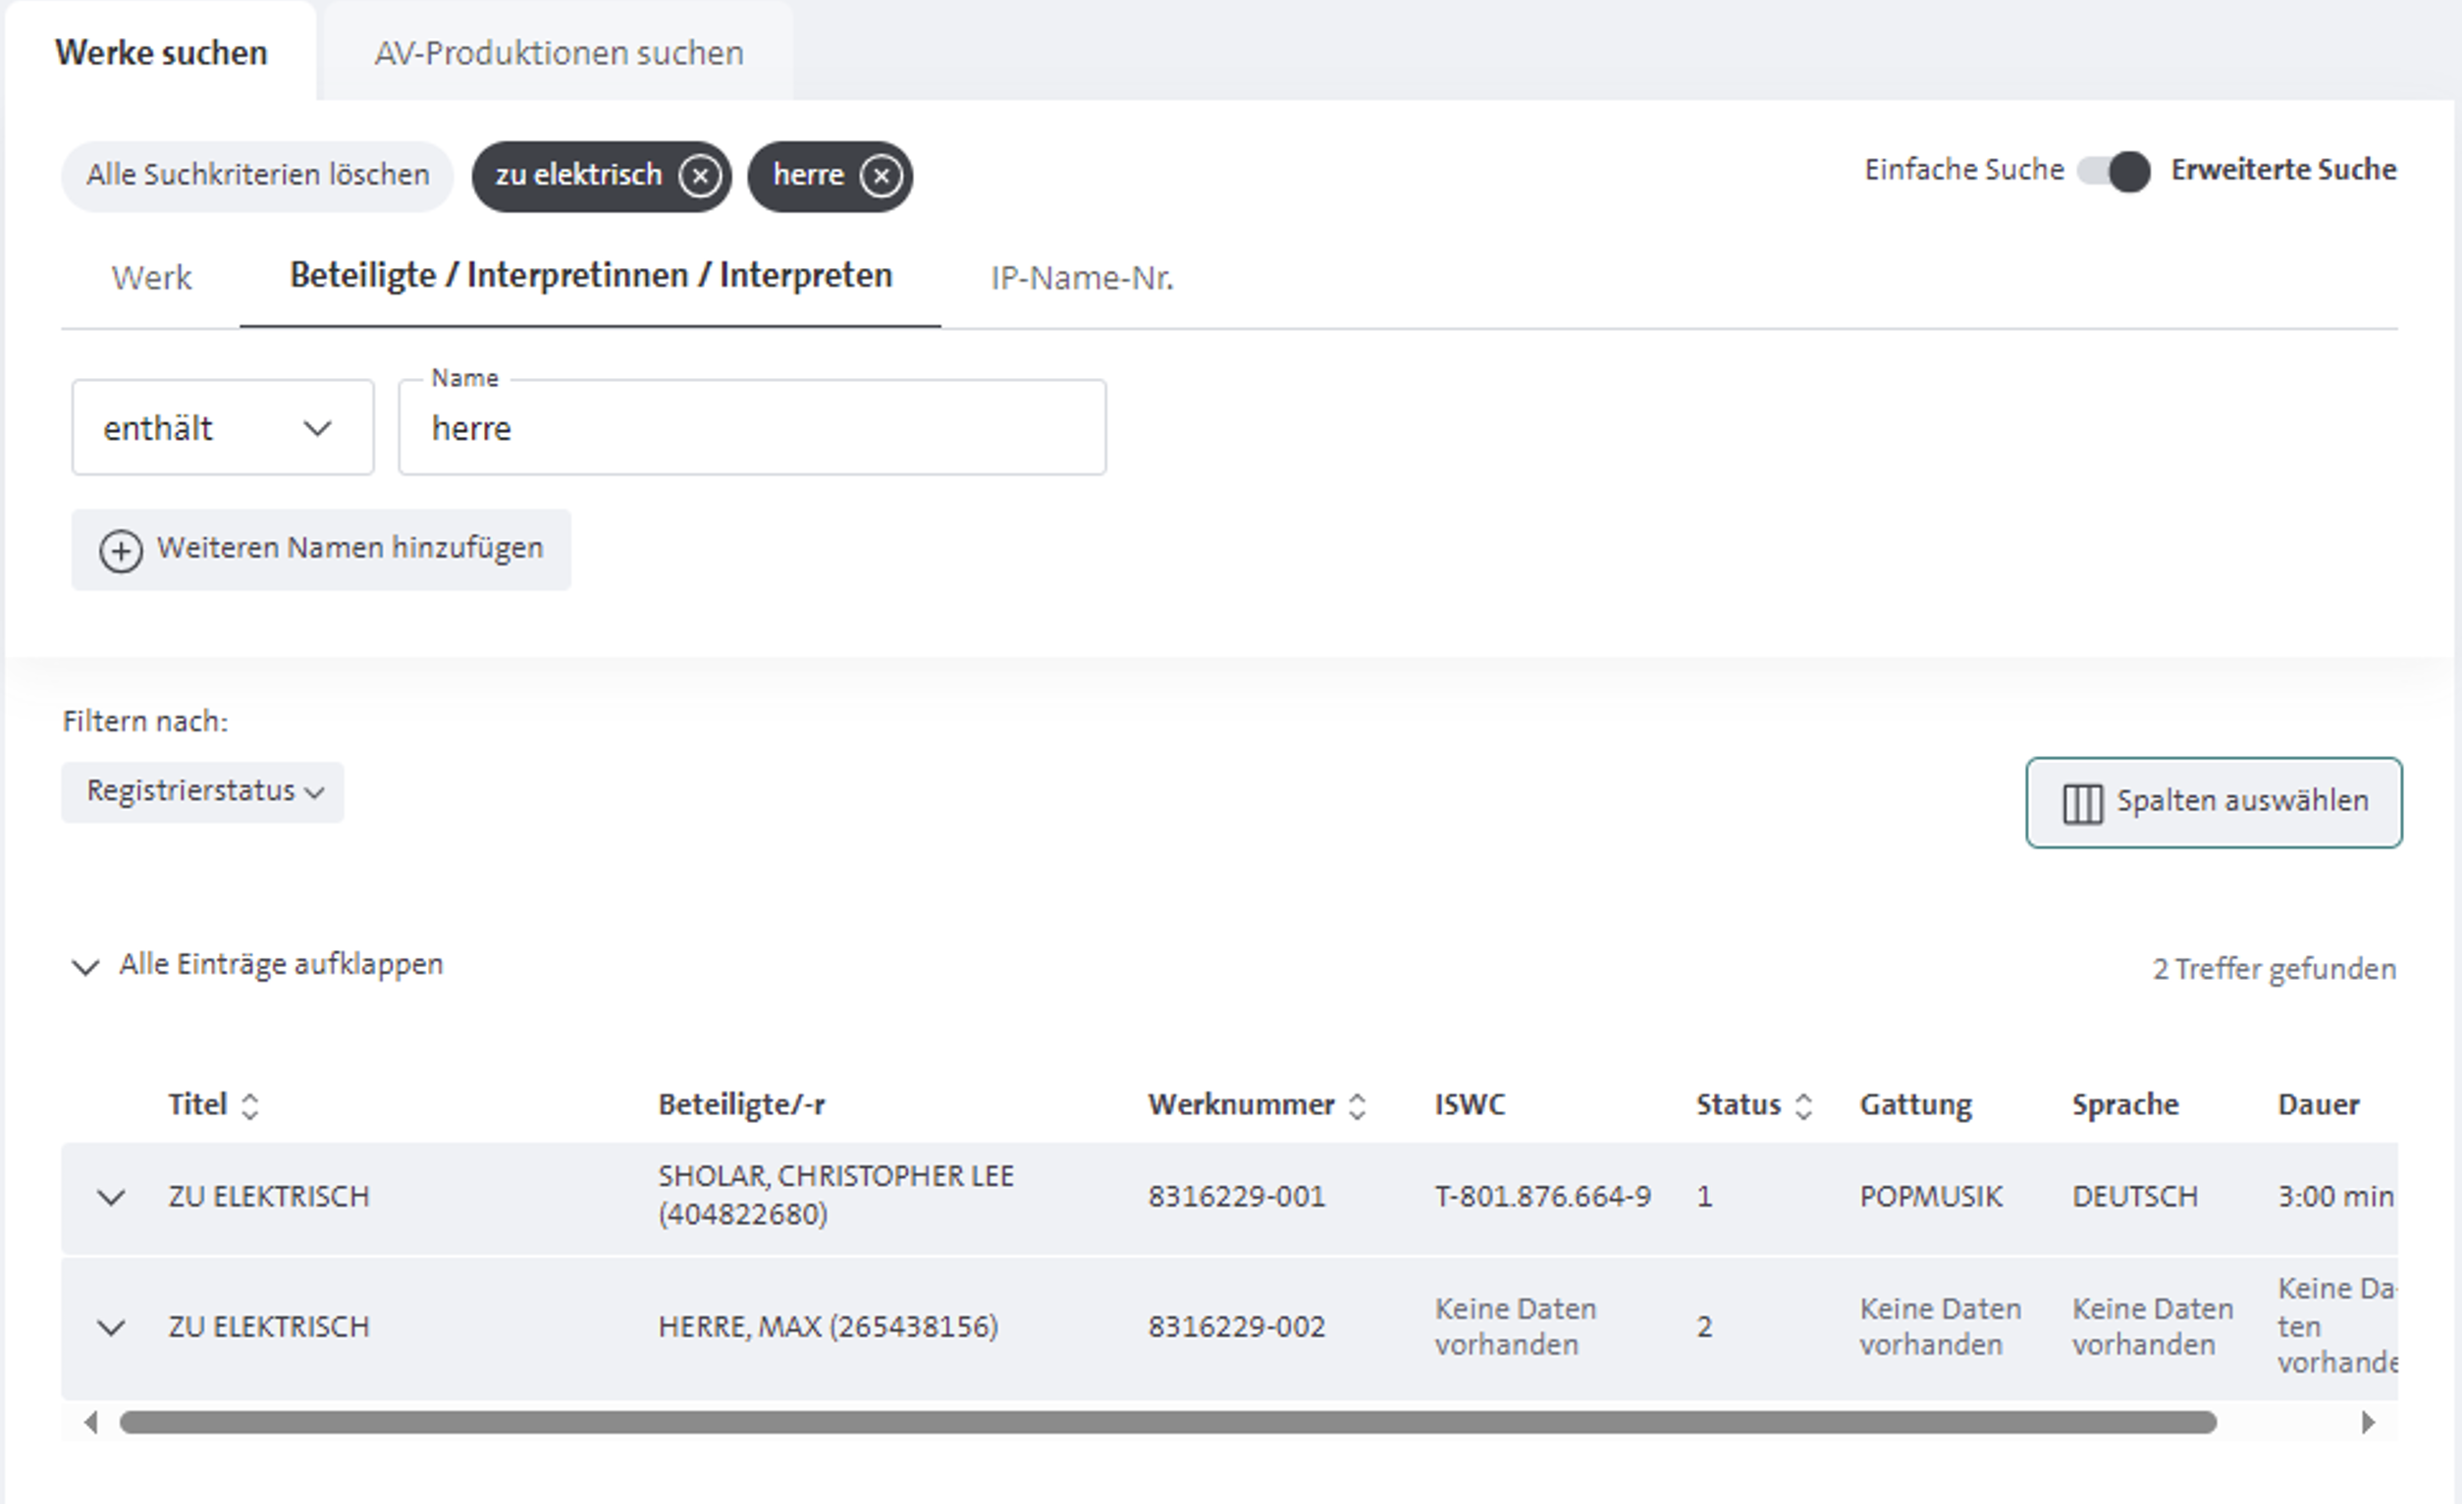Click Alle Suchkriterien löschen button
Screen dimensions: 2464x1504
click(258, 175)
